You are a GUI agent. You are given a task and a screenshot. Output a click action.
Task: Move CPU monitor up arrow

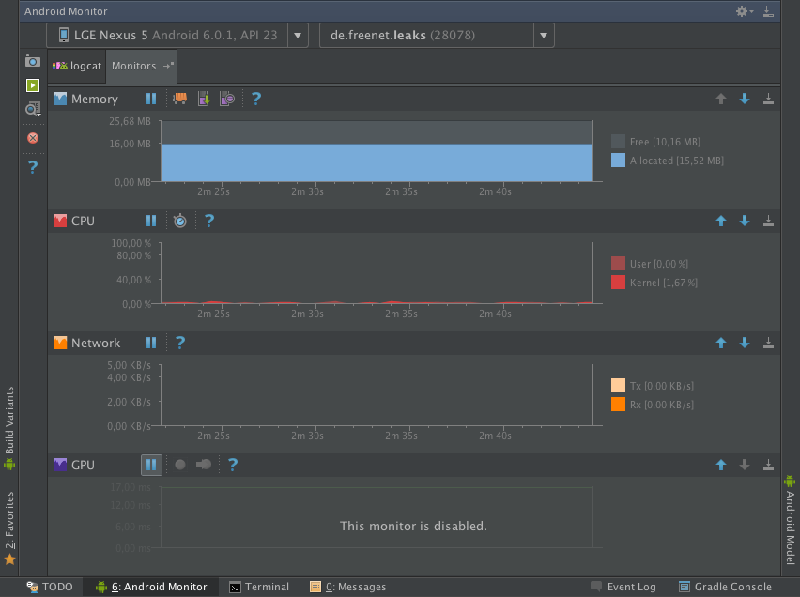pos(721,220)
